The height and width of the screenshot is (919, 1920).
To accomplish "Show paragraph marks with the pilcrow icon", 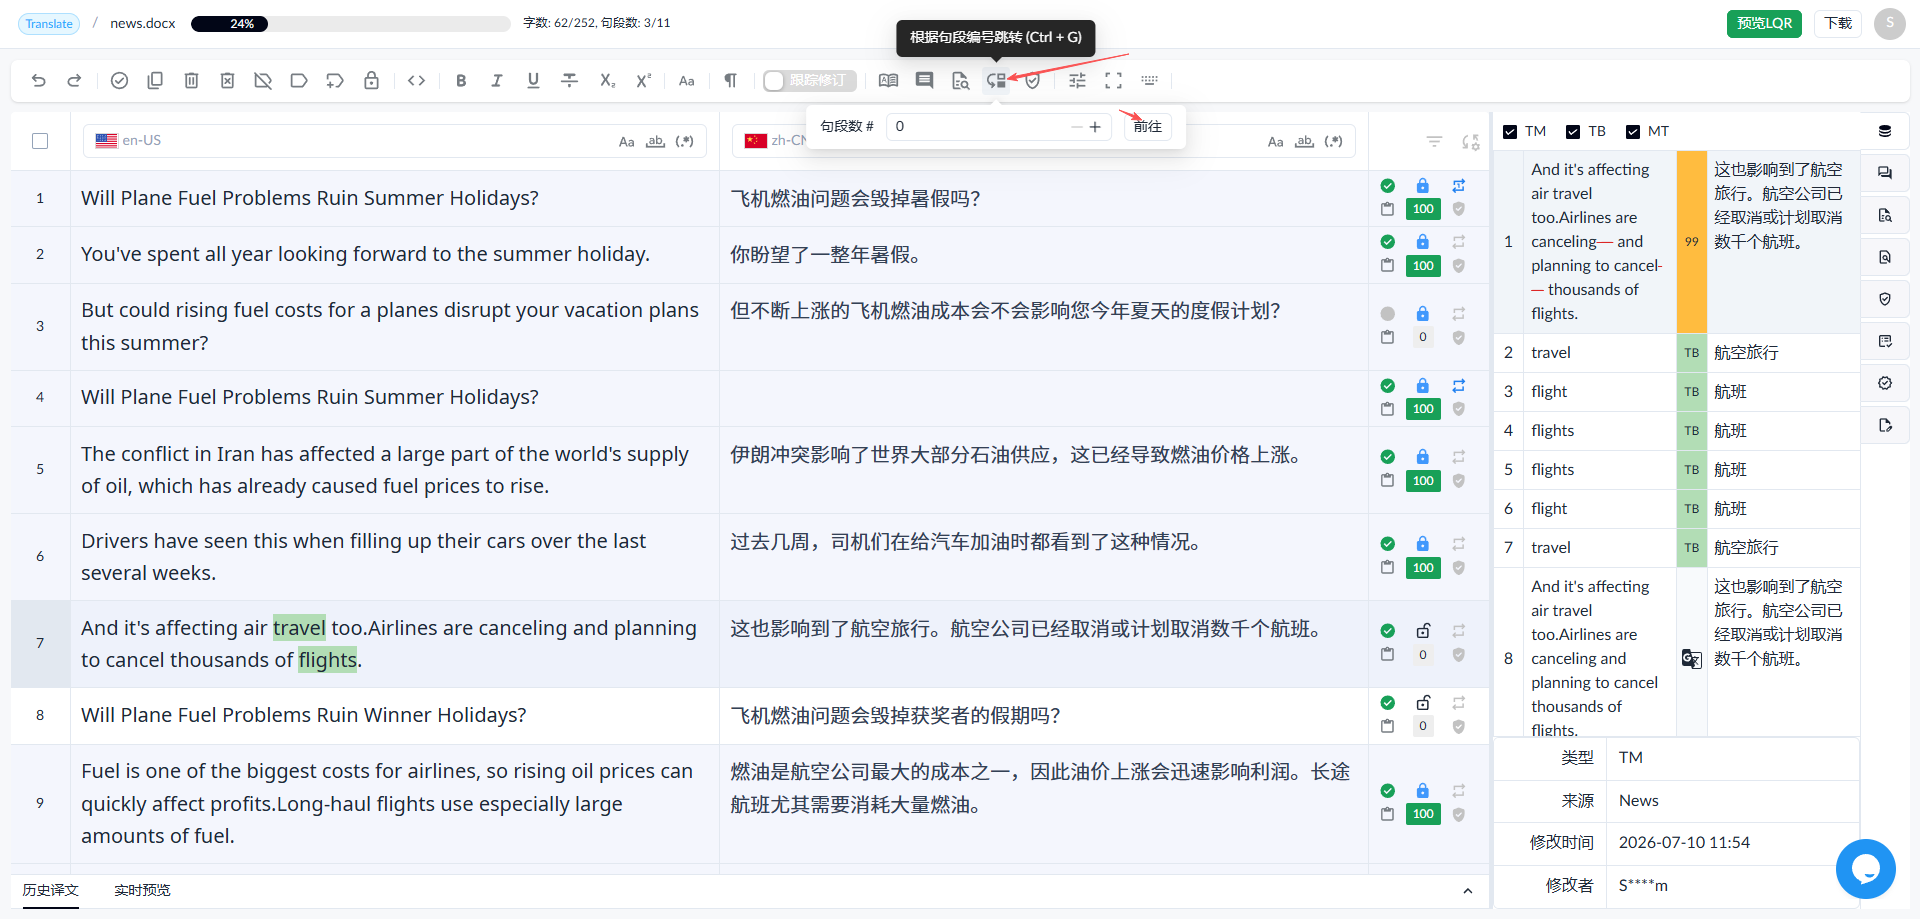I will tap(730, 81).
